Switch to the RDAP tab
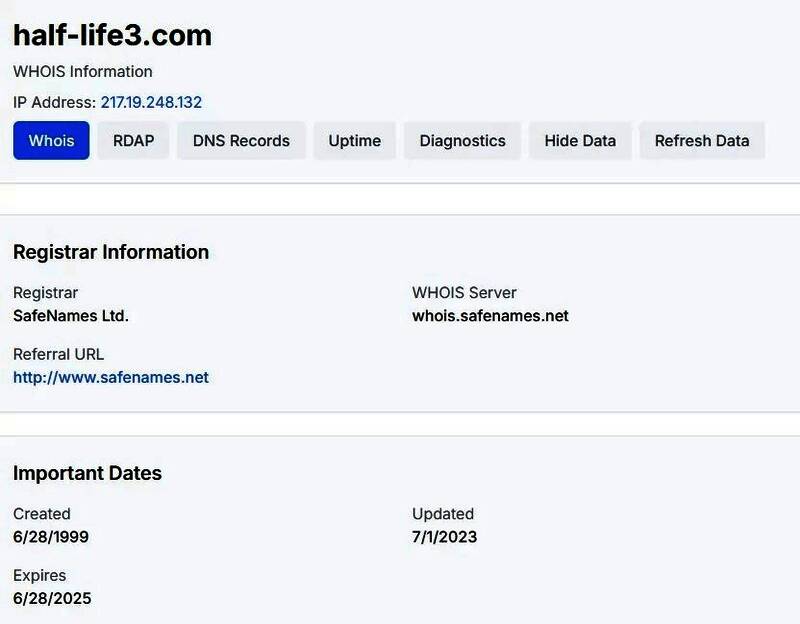Image resolution: width=800 pixels, height=624 pixels. coord(133,141)
